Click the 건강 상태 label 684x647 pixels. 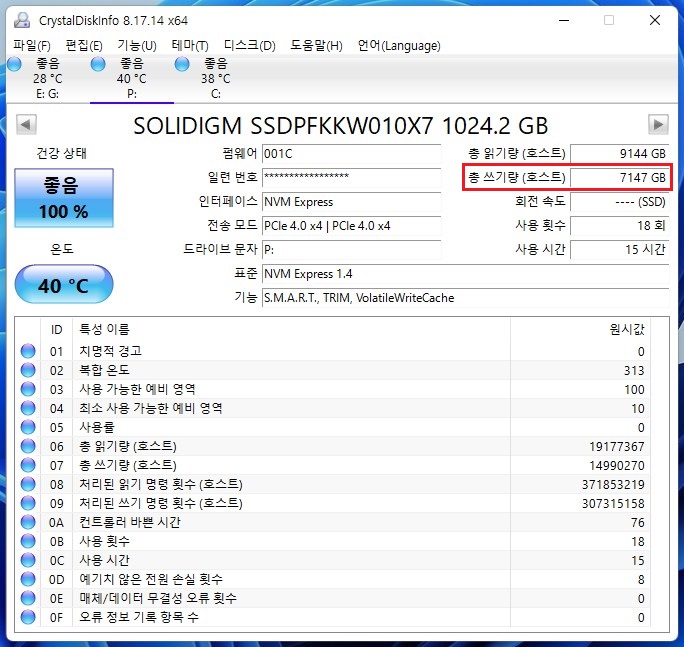point(62,153)
